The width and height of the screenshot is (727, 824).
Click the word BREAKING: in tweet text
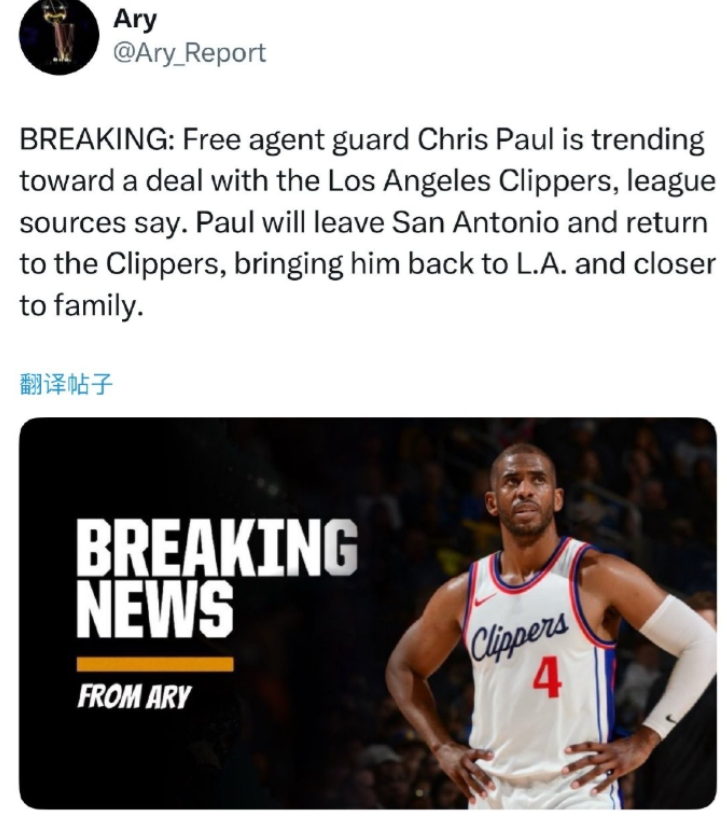(x=98, y=140)
